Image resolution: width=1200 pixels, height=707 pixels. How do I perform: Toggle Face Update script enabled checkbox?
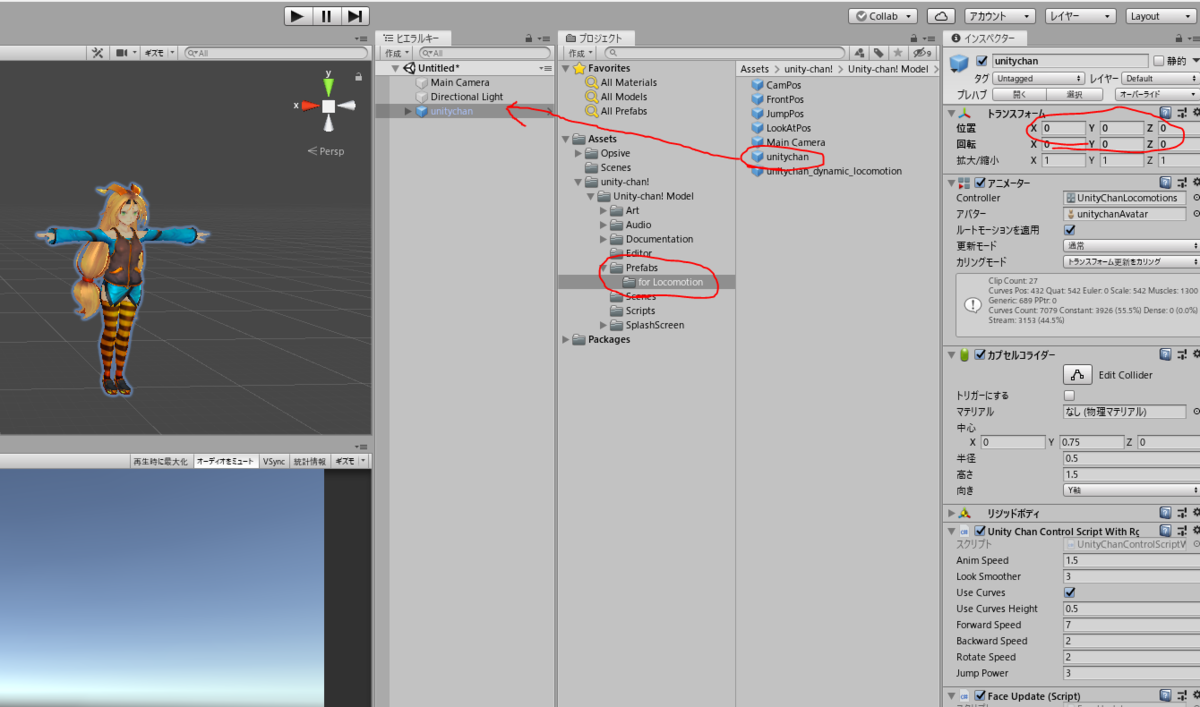click(979, 696)
